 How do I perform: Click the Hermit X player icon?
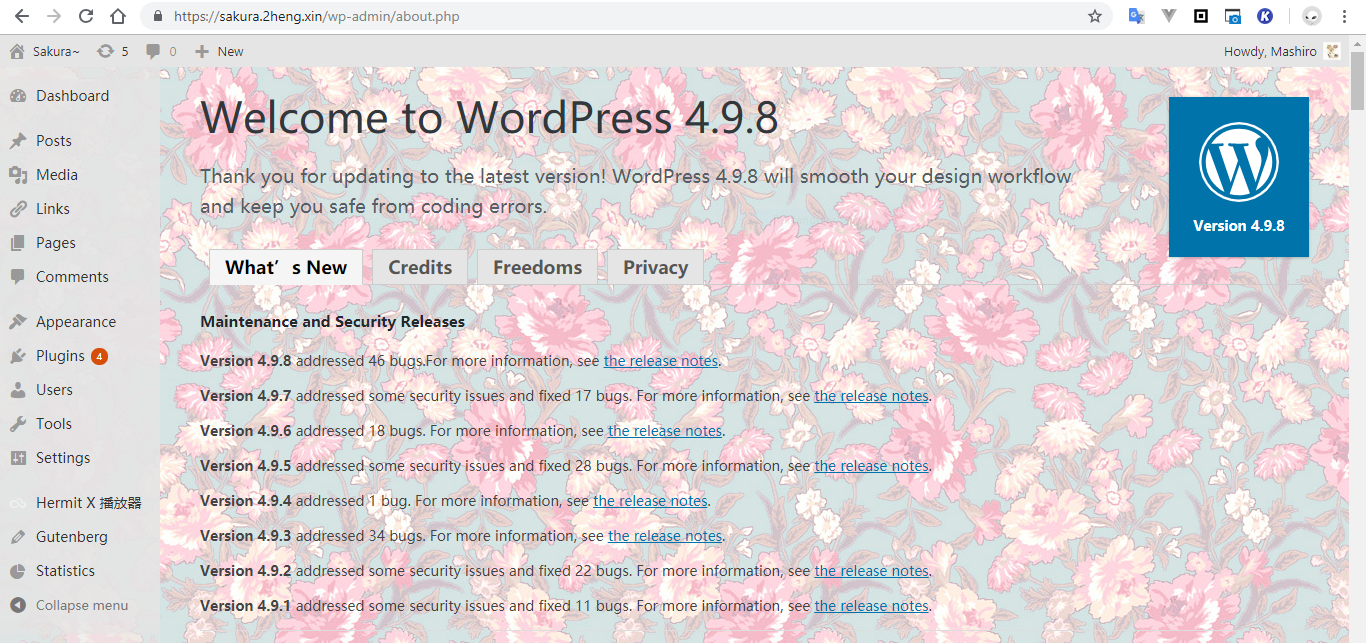coord(18,503)
